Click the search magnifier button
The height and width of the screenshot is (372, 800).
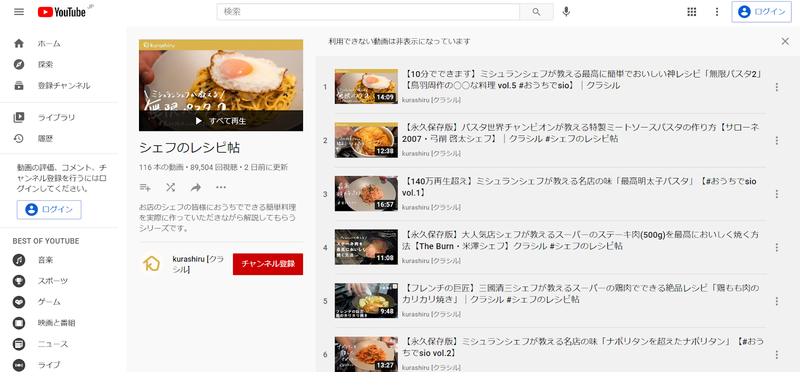(x=536, y=12)
